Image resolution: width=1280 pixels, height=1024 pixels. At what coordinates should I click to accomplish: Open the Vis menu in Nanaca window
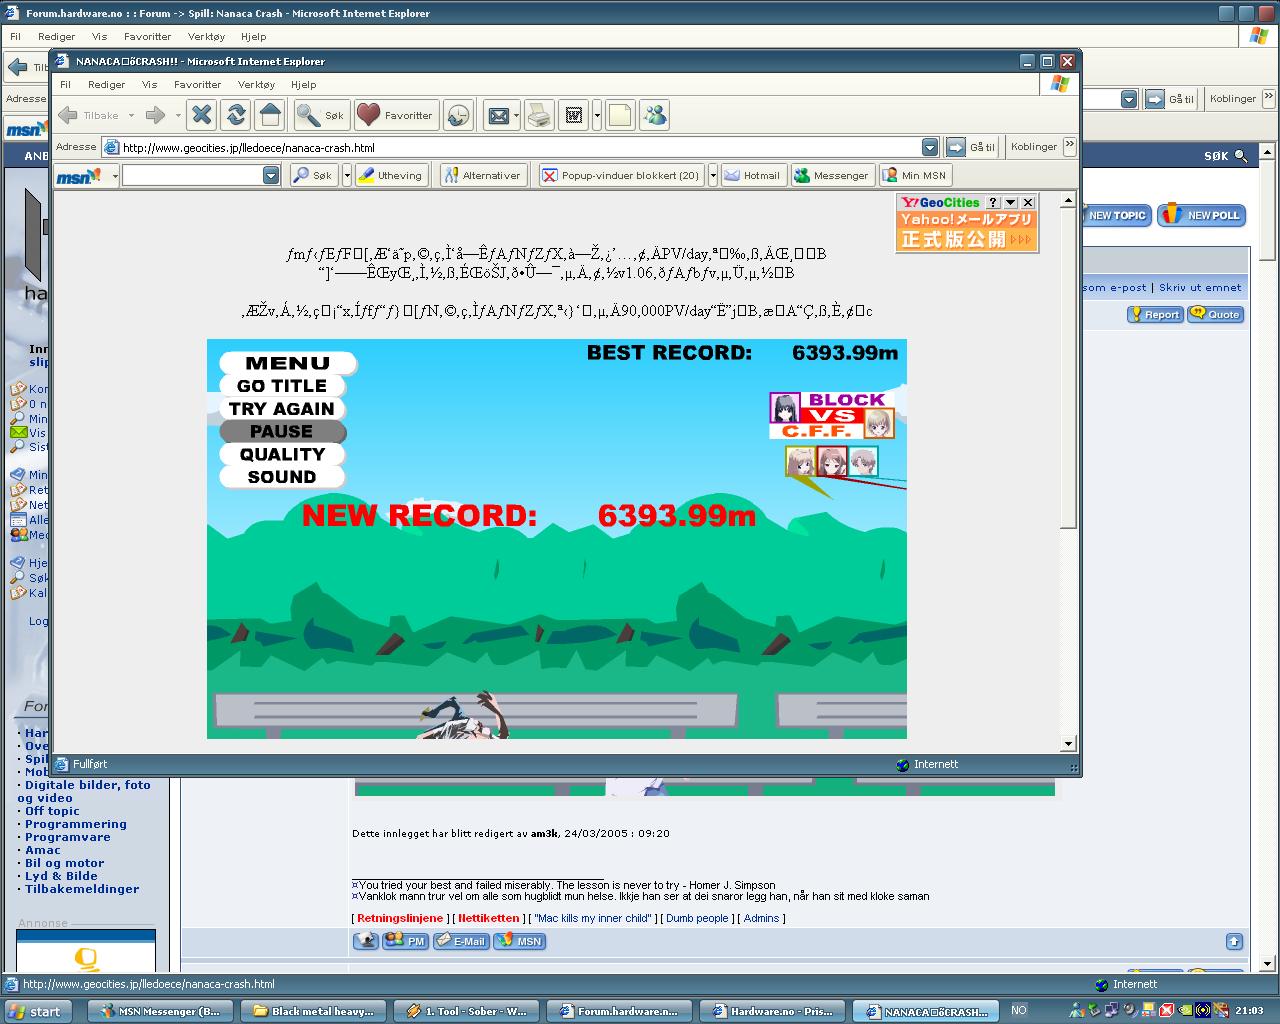pos(149,85)
